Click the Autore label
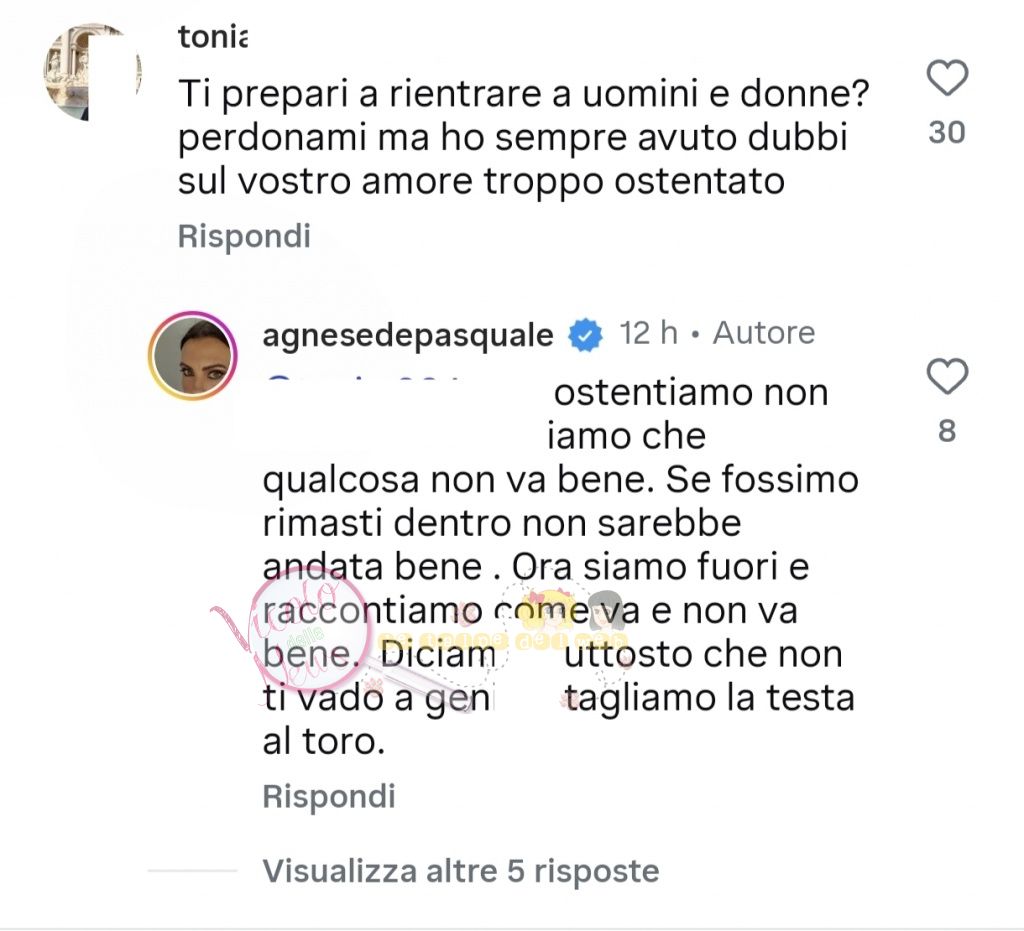Viewport: 1024px width, 931px height. pos(764,333)
